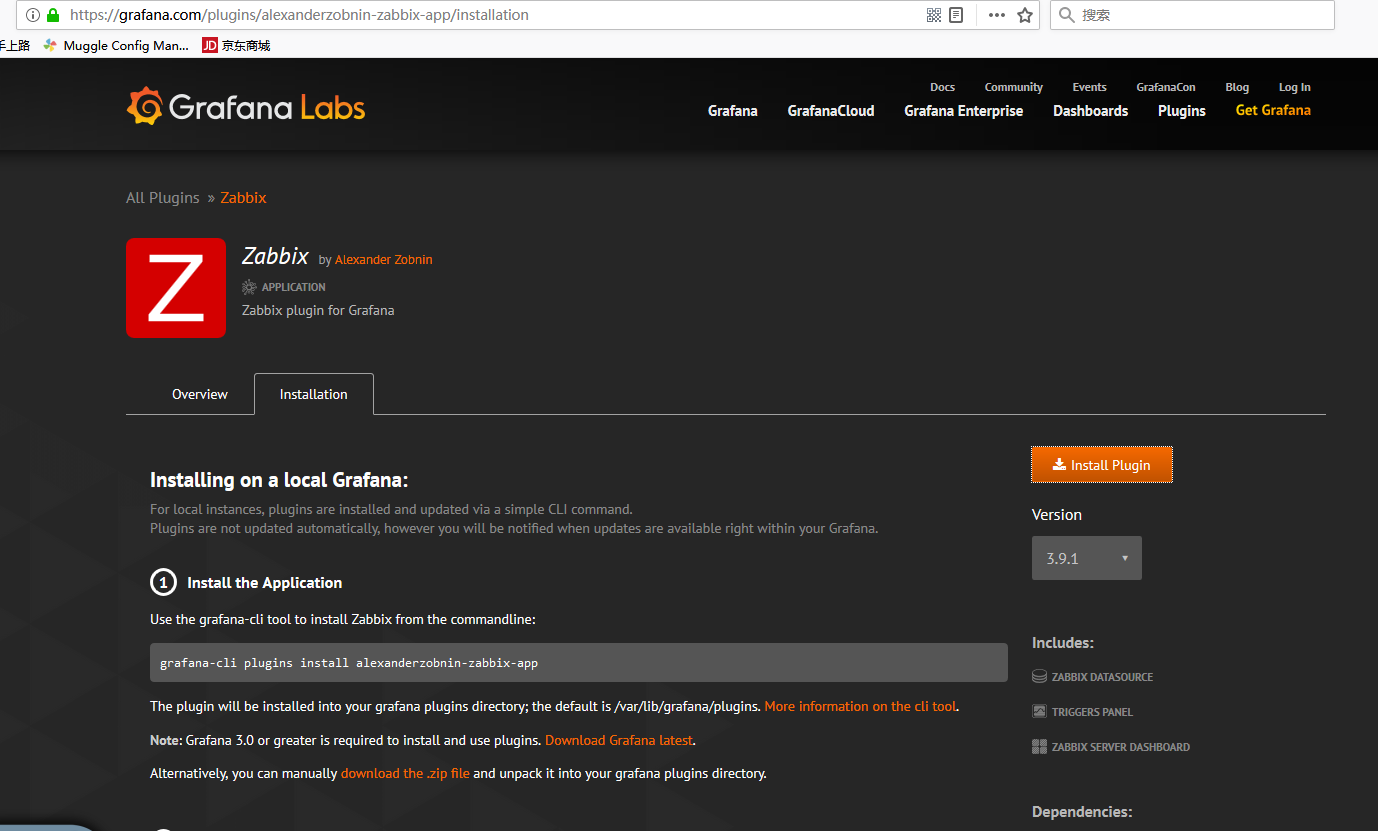Select the Installation tab
Screen dimensions: 1378x831
[x=314, y=394]
